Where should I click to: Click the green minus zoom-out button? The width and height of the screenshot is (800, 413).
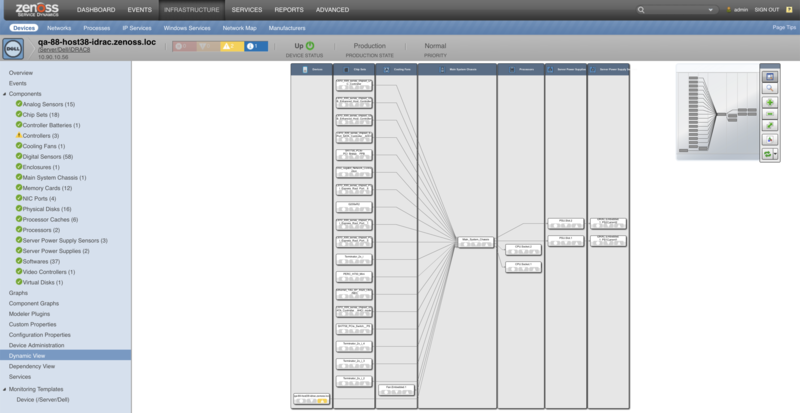click(x=770, y=114)
